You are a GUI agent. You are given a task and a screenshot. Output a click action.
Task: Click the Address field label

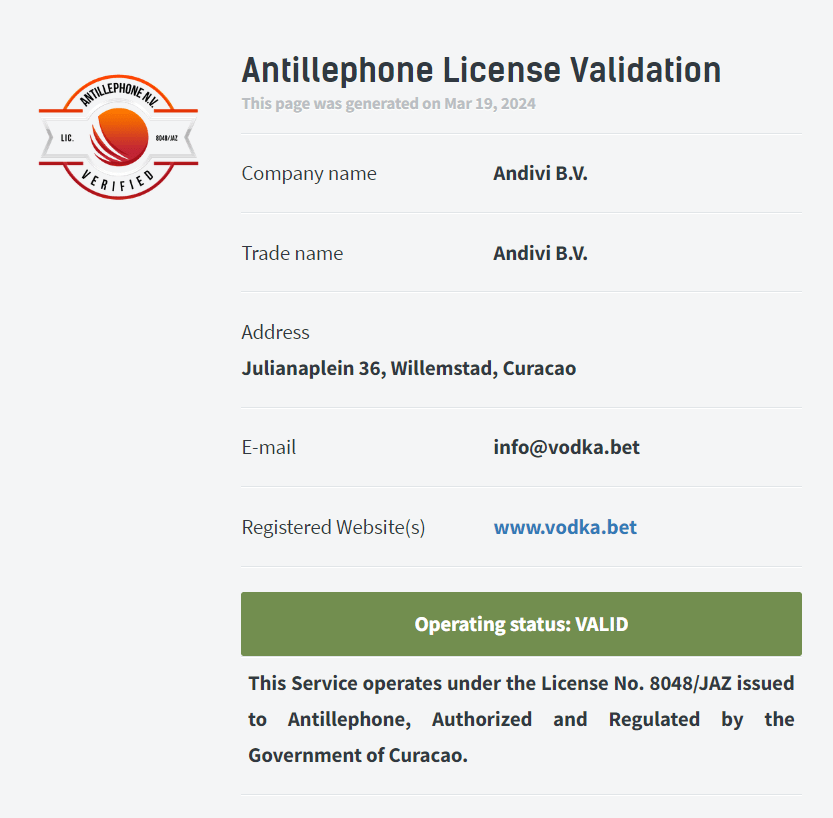(275, 332)
